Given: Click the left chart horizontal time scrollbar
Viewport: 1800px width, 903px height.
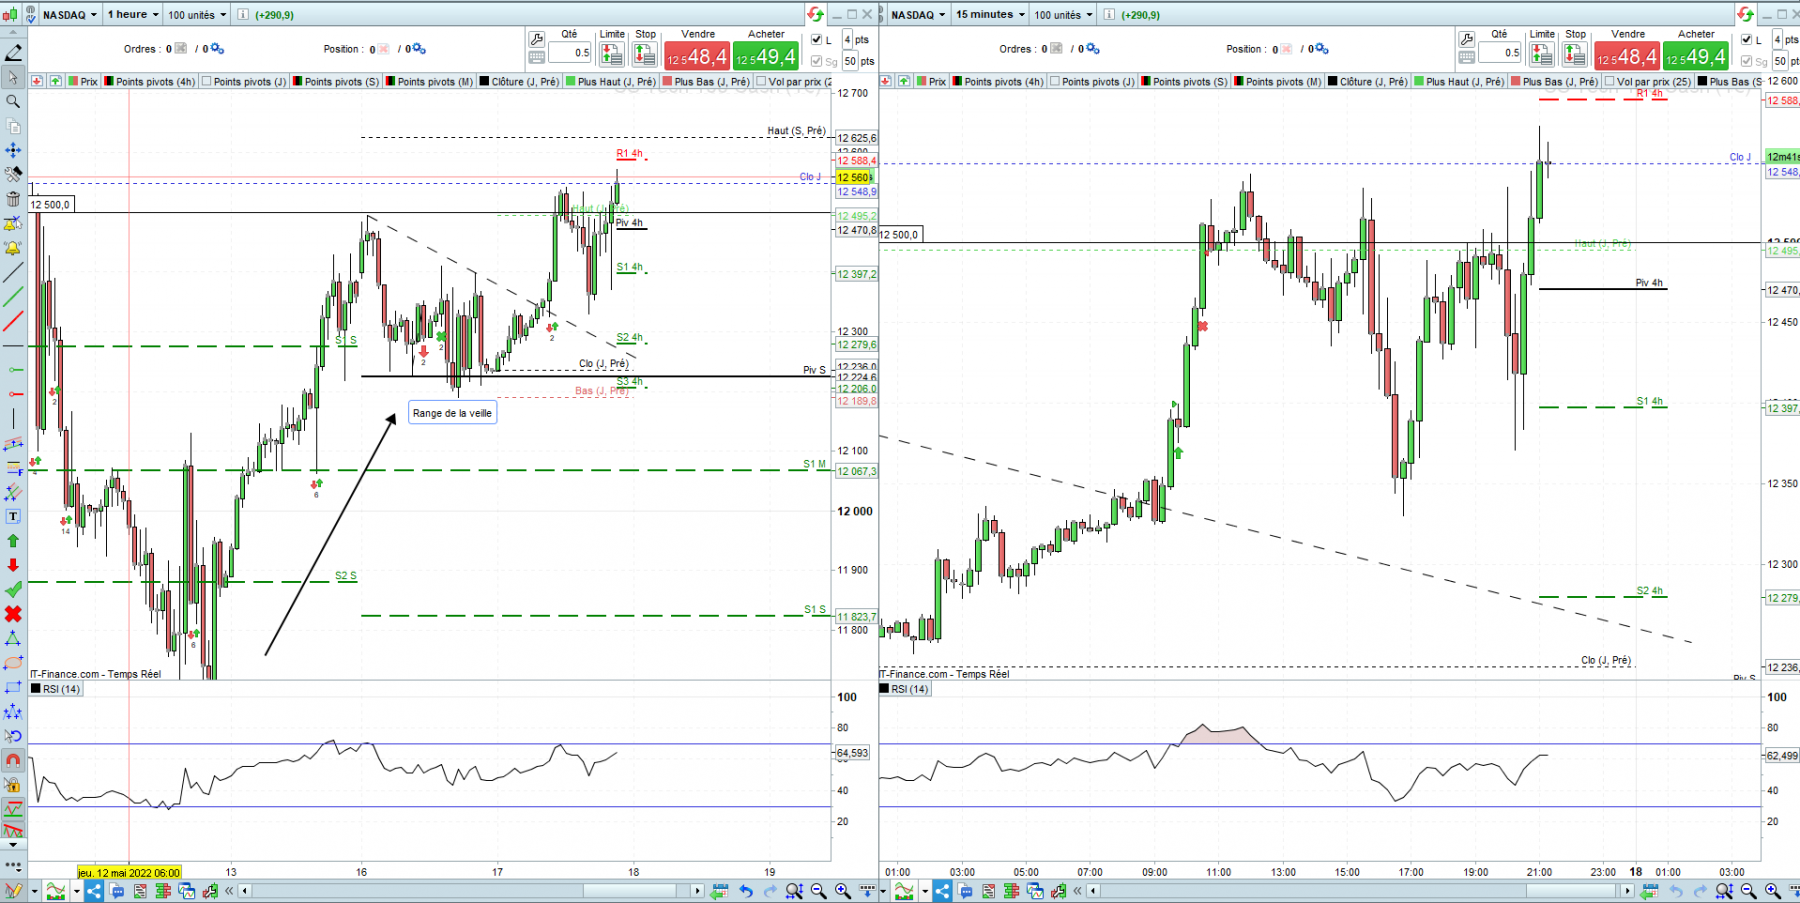Looking at the screenshot, I should click(471, 891).
